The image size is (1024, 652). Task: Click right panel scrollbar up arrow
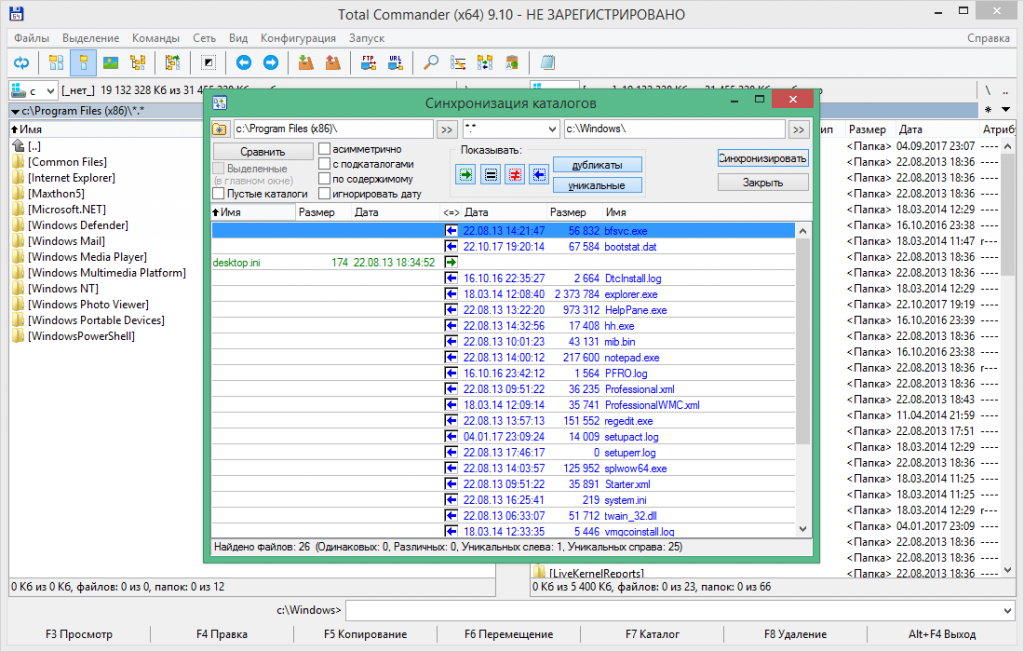(x=1008, y=146)
